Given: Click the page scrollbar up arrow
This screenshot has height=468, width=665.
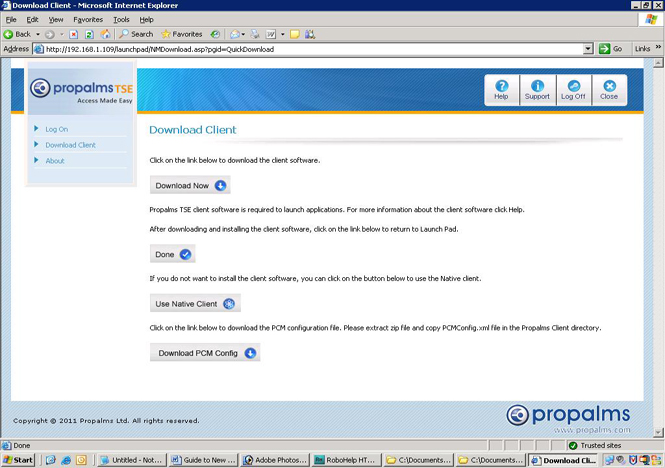Looking at the screenshot, I should click(658, 63).
